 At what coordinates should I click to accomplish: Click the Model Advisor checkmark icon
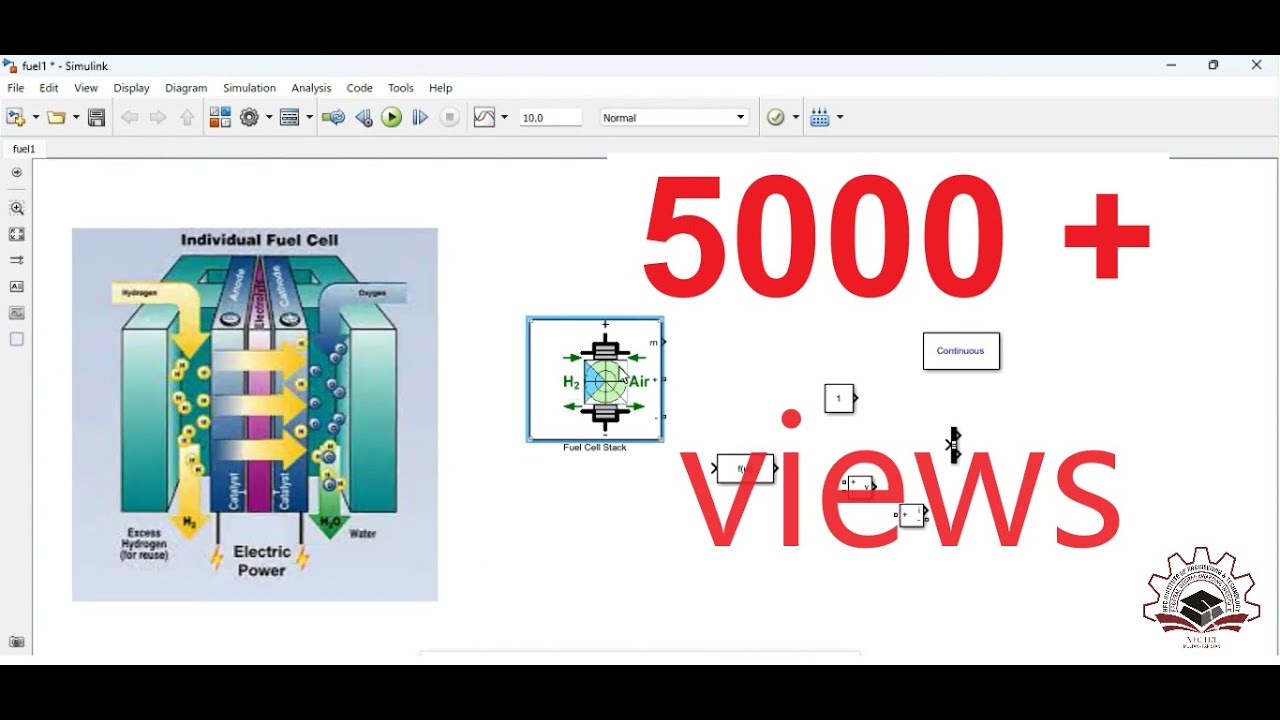[776, 118]
